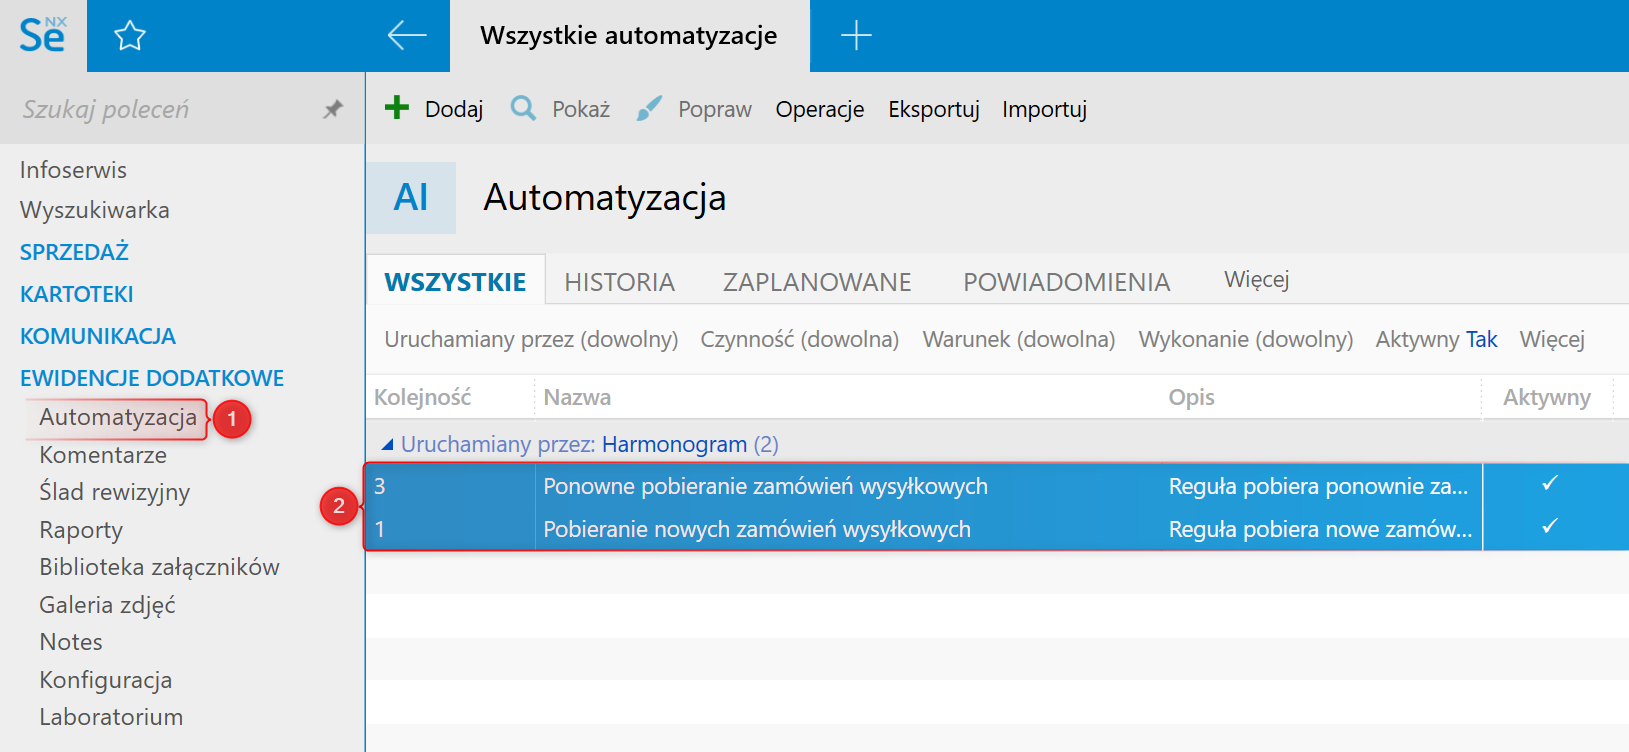Screen dimensions: 1629x752
Task: Pin the command search panel
Action: (333, 109)
